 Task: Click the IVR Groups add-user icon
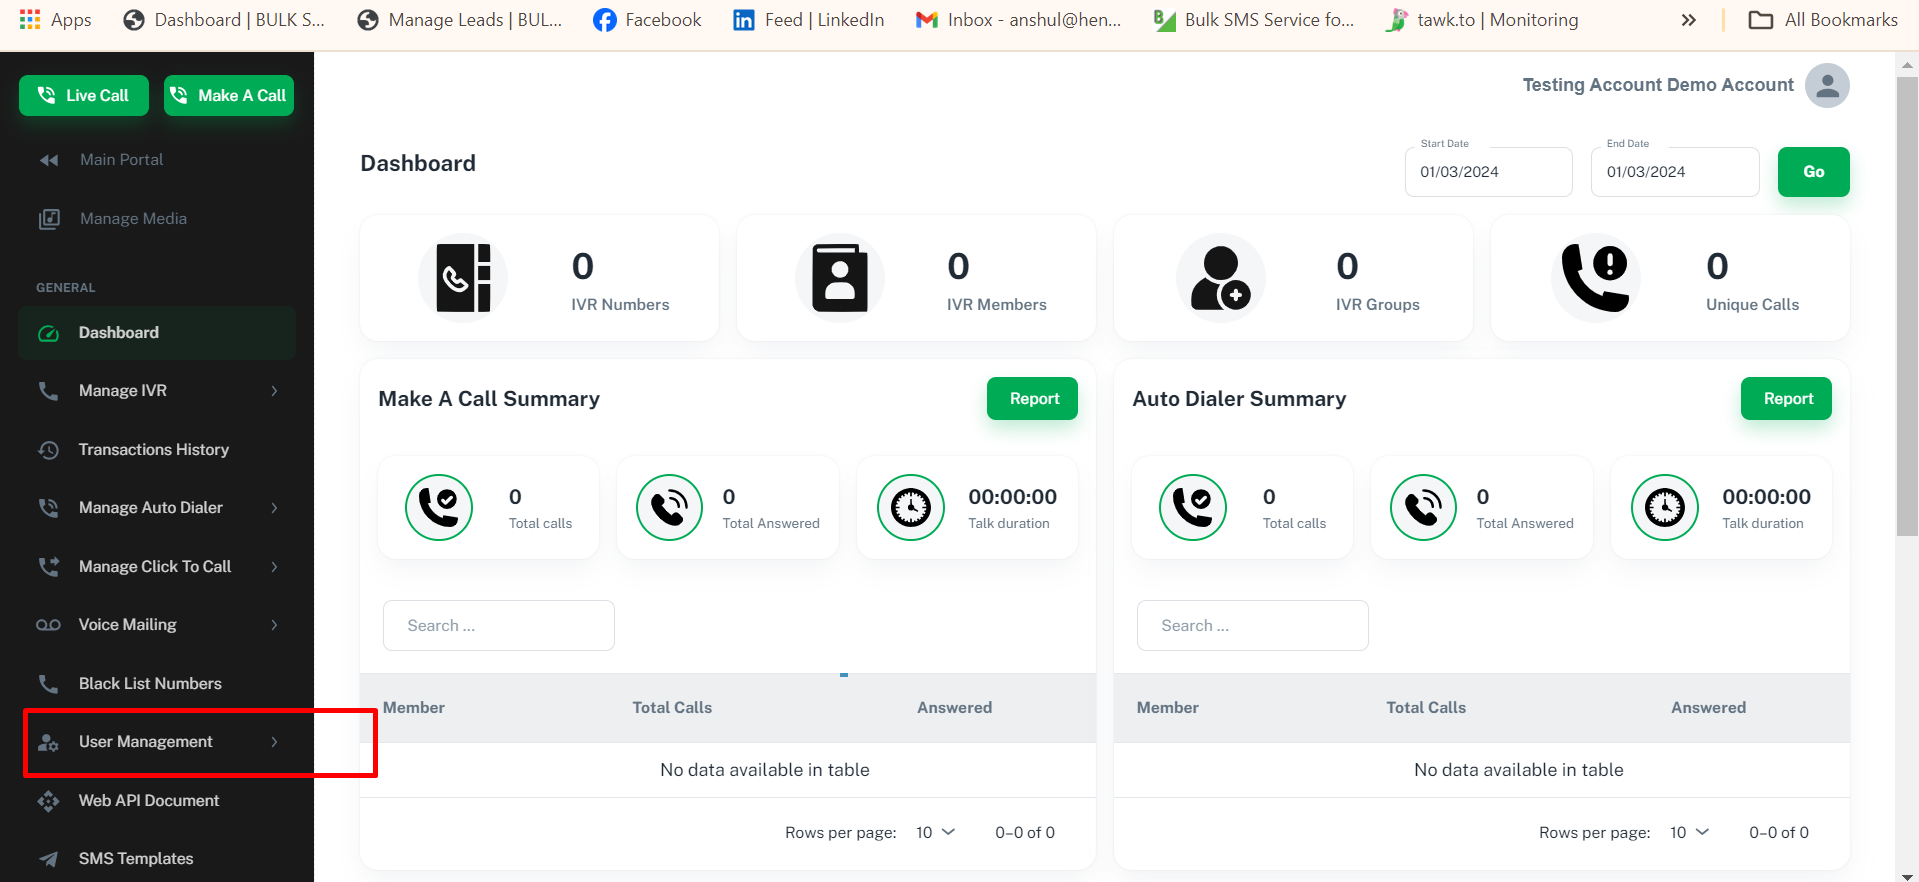click(x=1221, y=278)
